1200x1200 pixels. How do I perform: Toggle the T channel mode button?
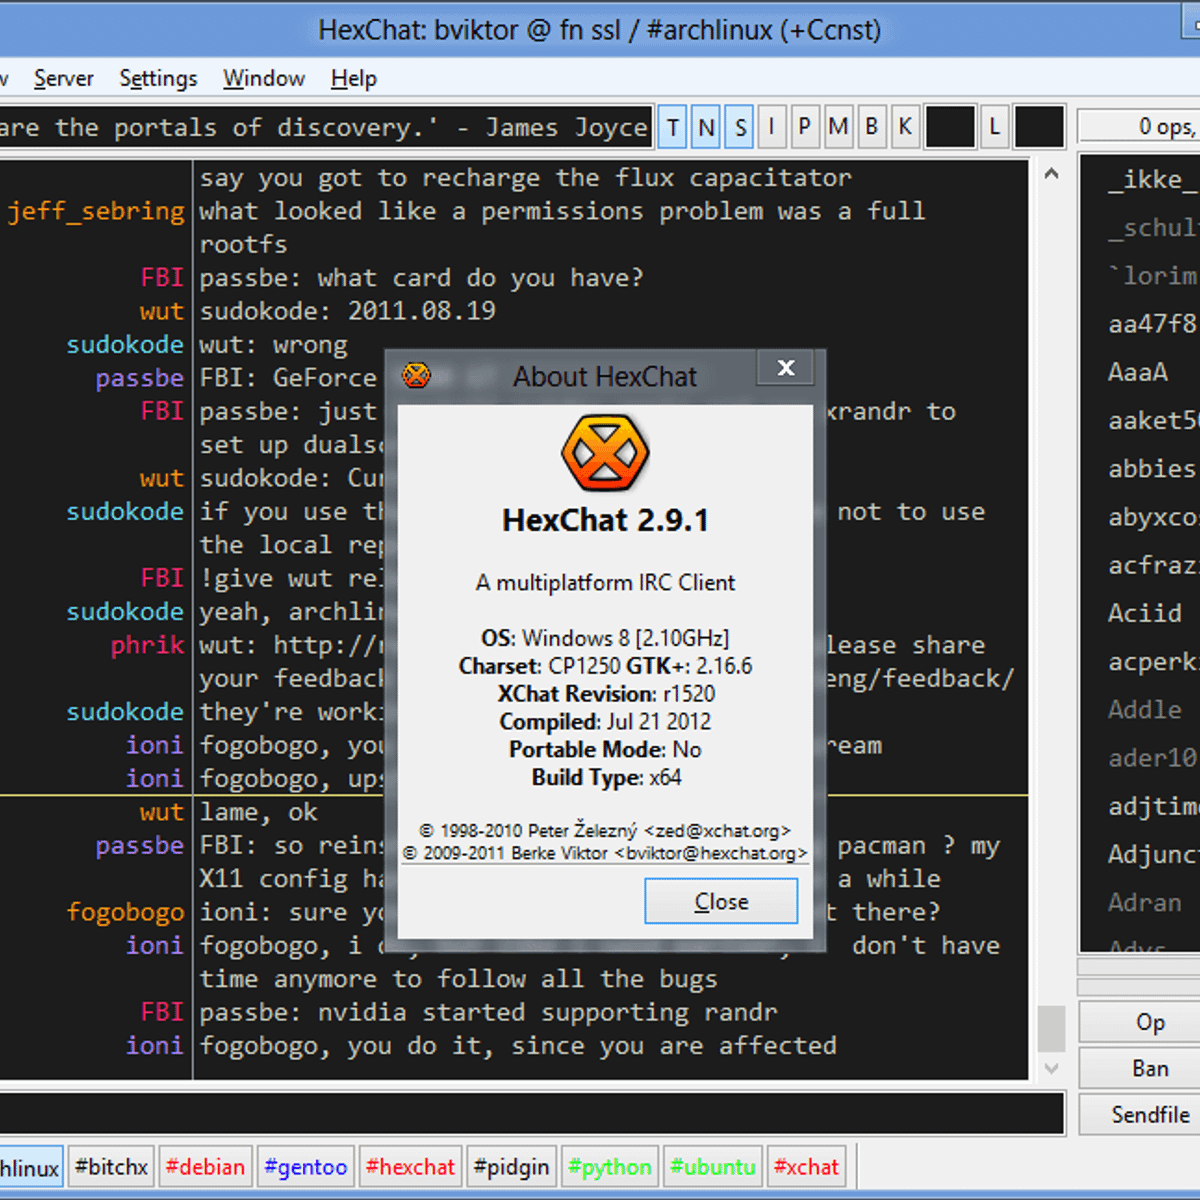tap(672, 127)
